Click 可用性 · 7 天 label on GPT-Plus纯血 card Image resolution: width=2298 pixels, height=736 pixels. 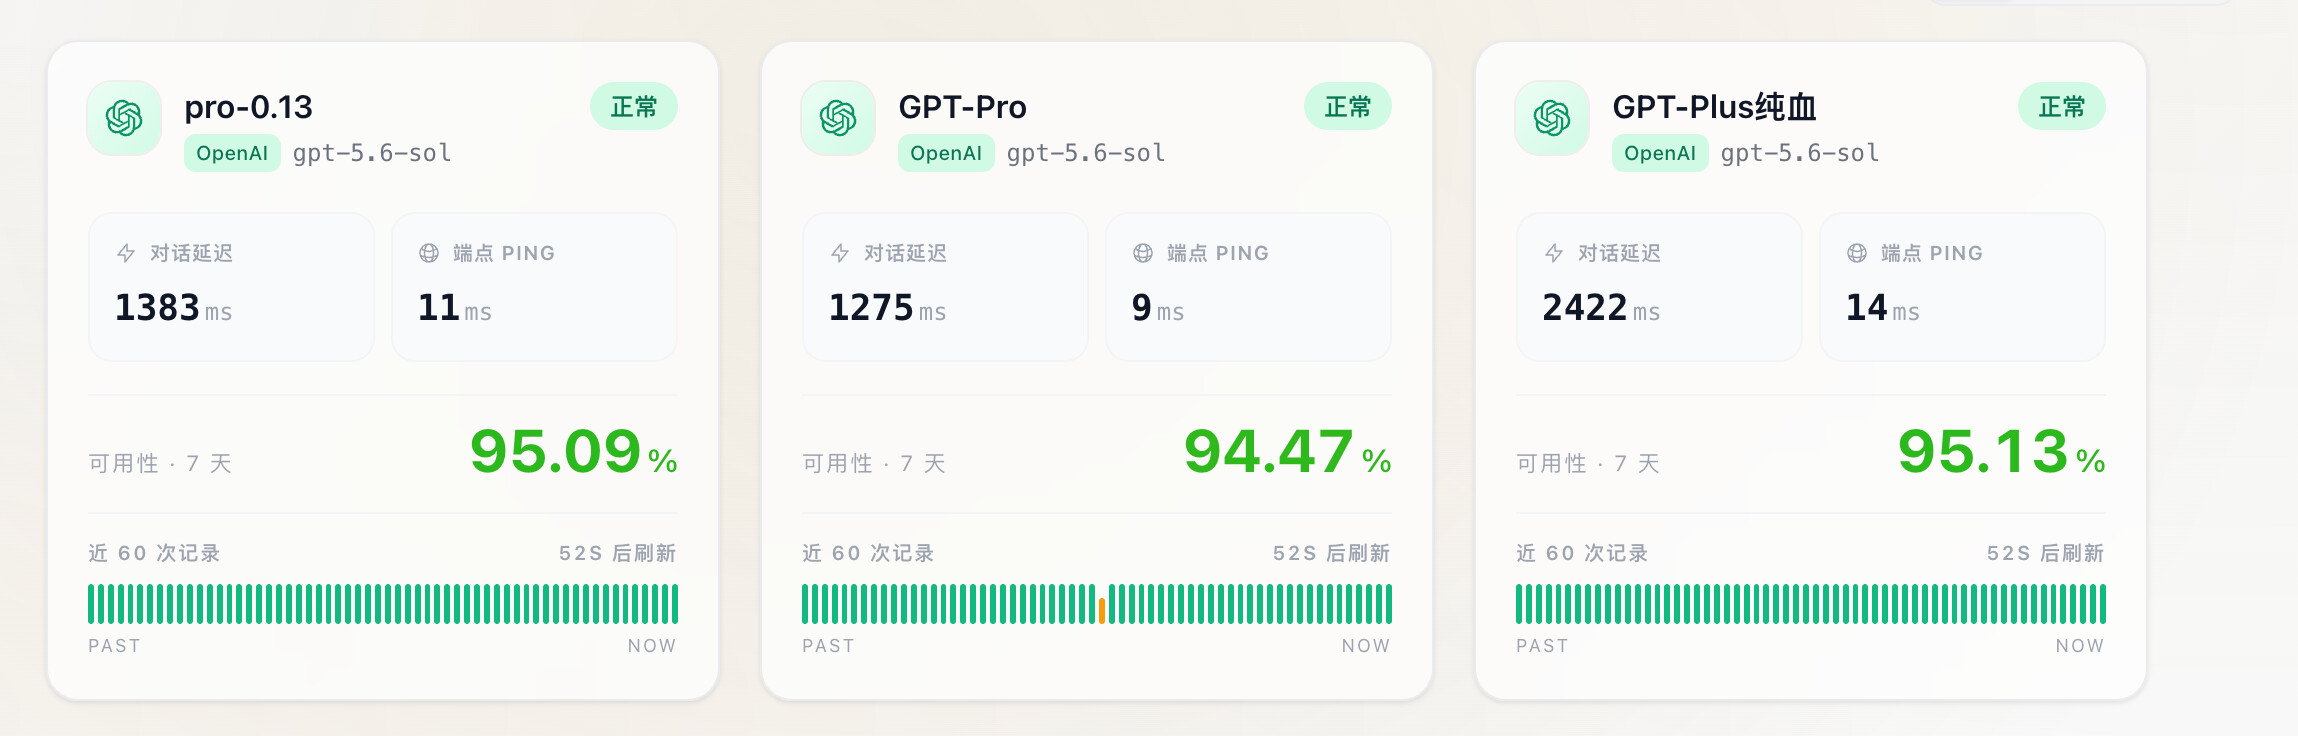1588,463
